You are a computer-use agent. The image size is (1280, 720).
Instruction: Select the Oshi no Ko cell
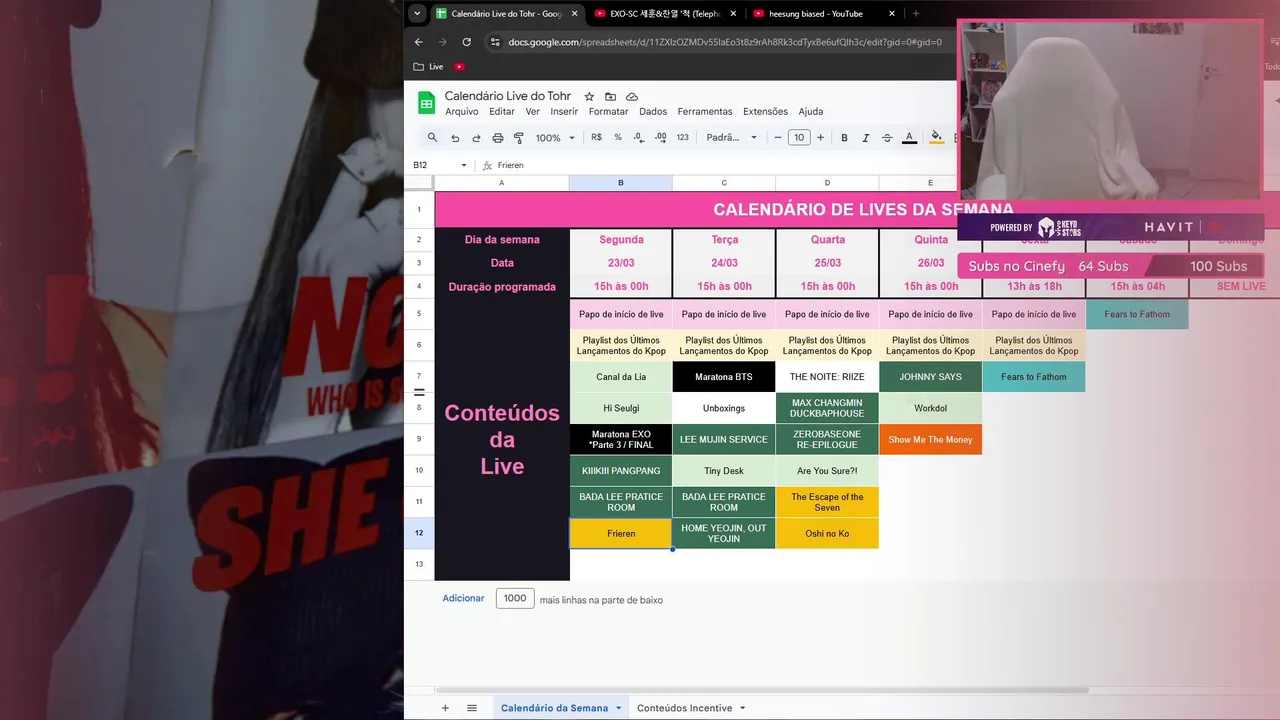point(827,533)
